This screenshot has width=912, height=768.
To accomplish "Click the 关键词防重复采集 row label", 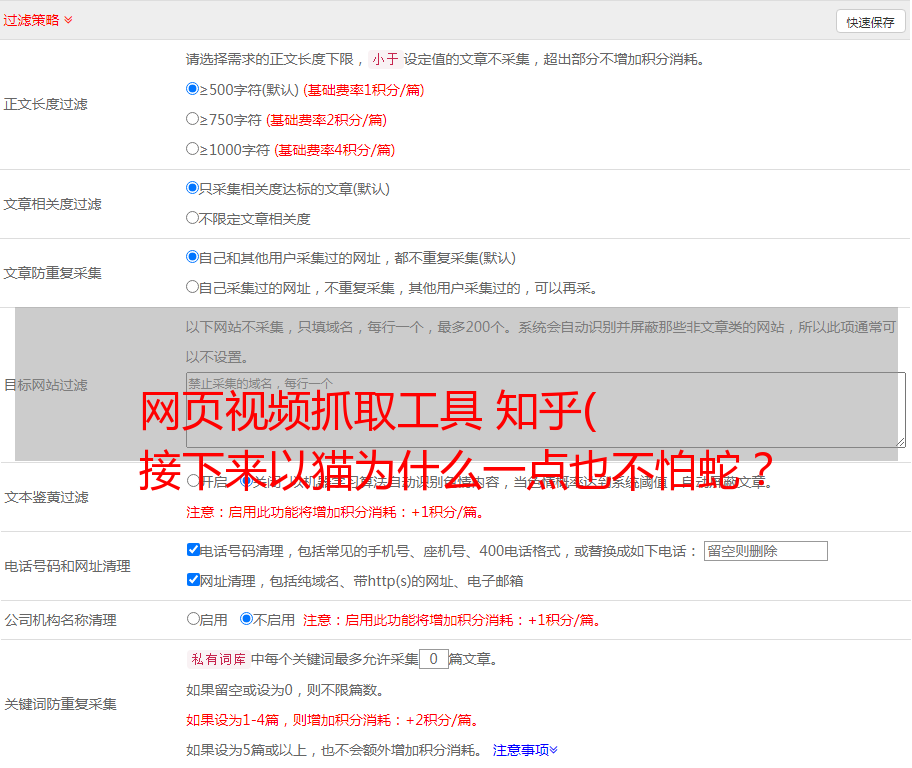I will [x=60, y=704].
